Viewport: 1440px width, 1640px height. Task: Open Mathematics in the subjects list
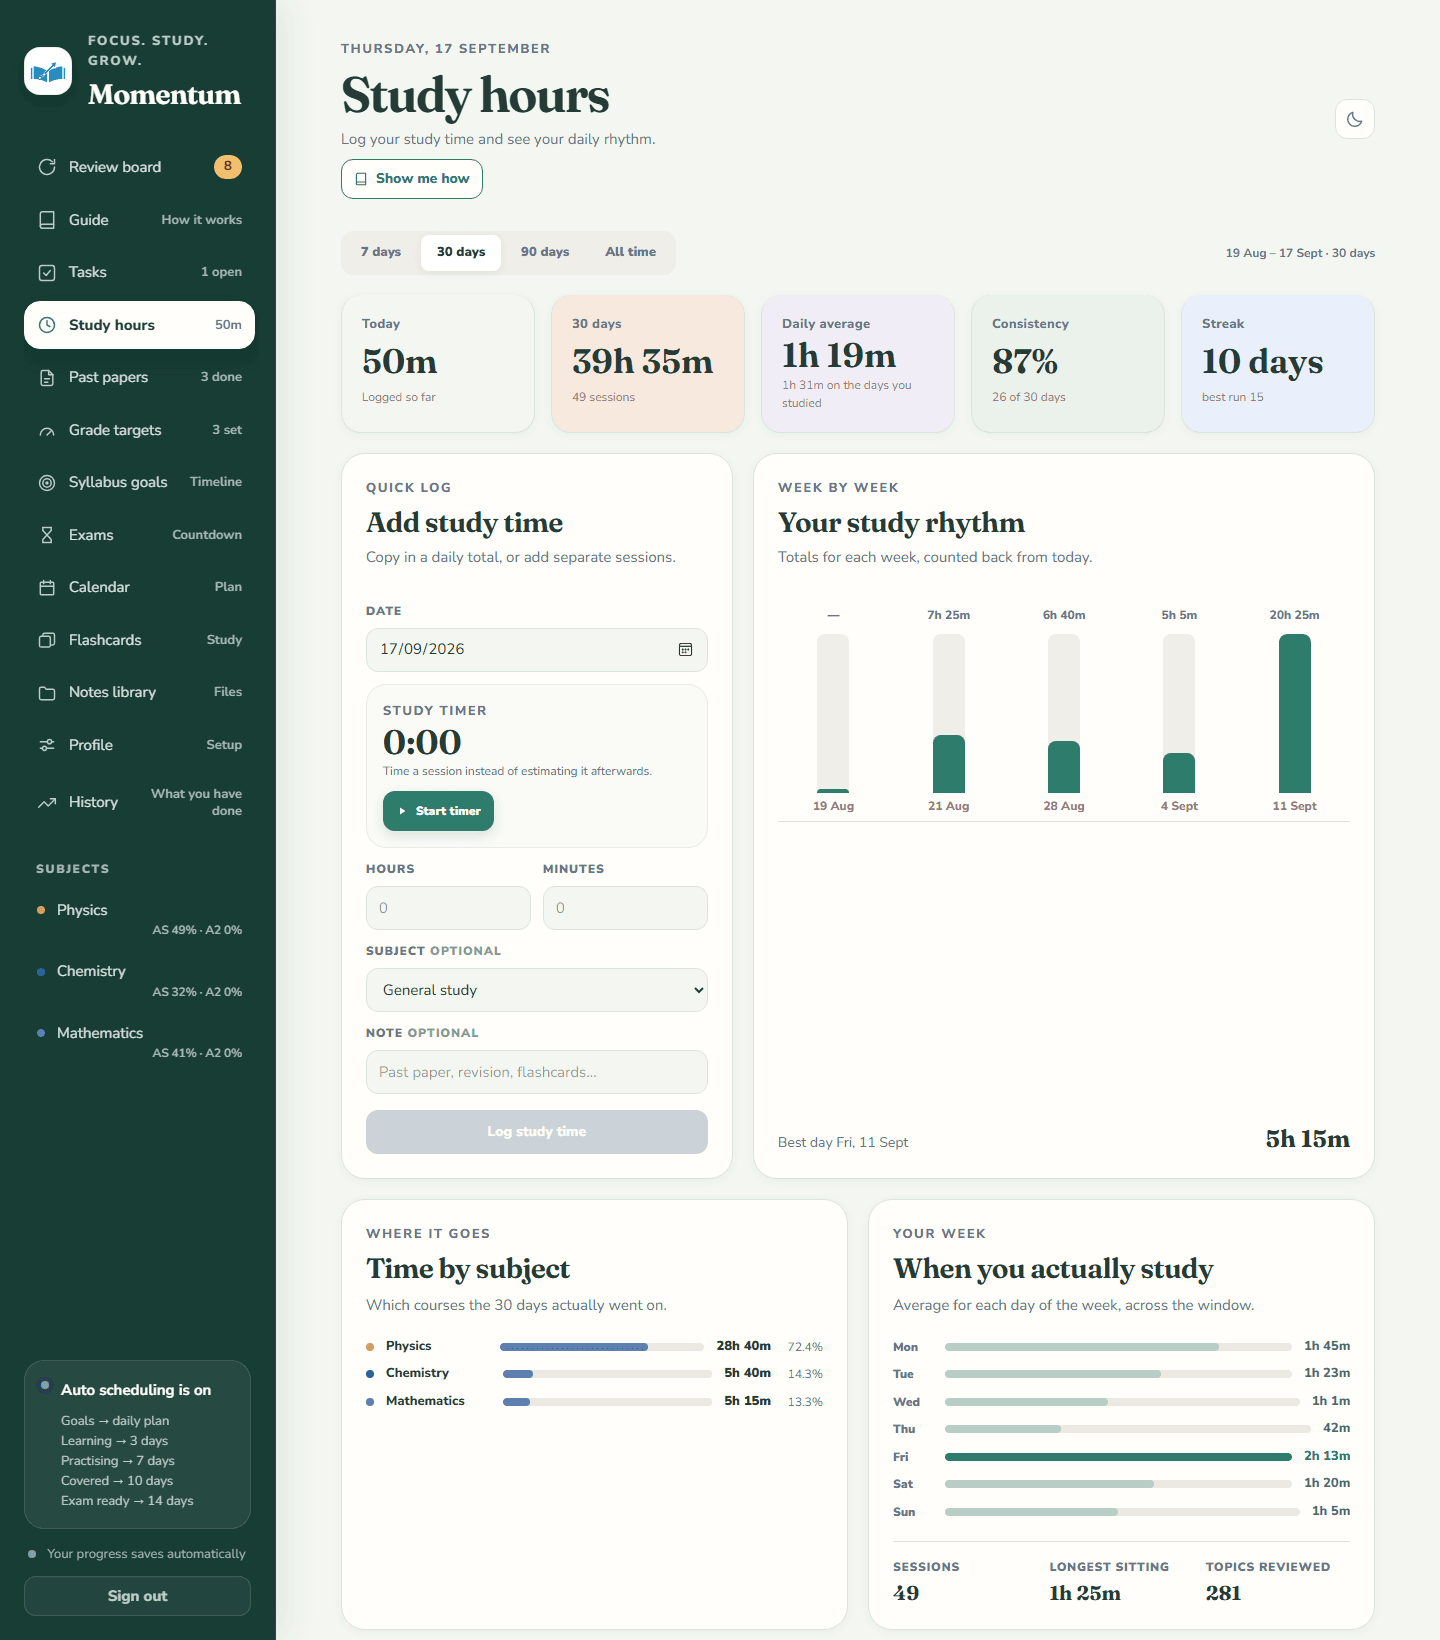pyautogui.click(x=139, y=1042)
